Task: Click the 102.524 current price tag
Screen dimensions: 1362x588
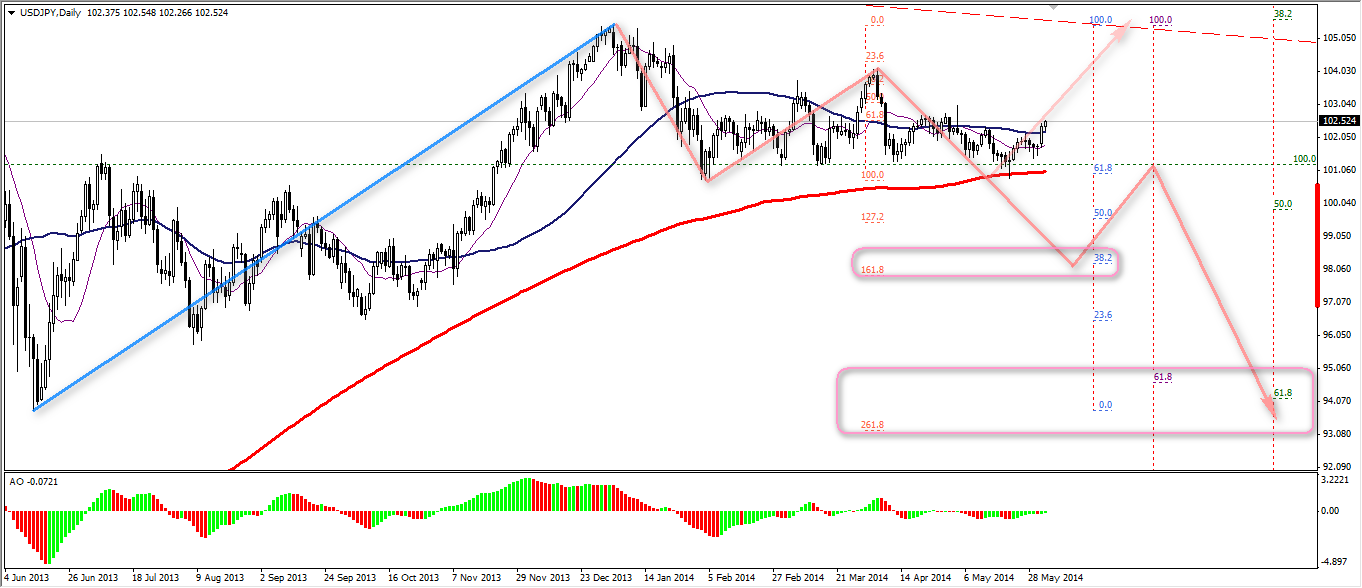Action: pyautogui.click(x=1338, y=121)
